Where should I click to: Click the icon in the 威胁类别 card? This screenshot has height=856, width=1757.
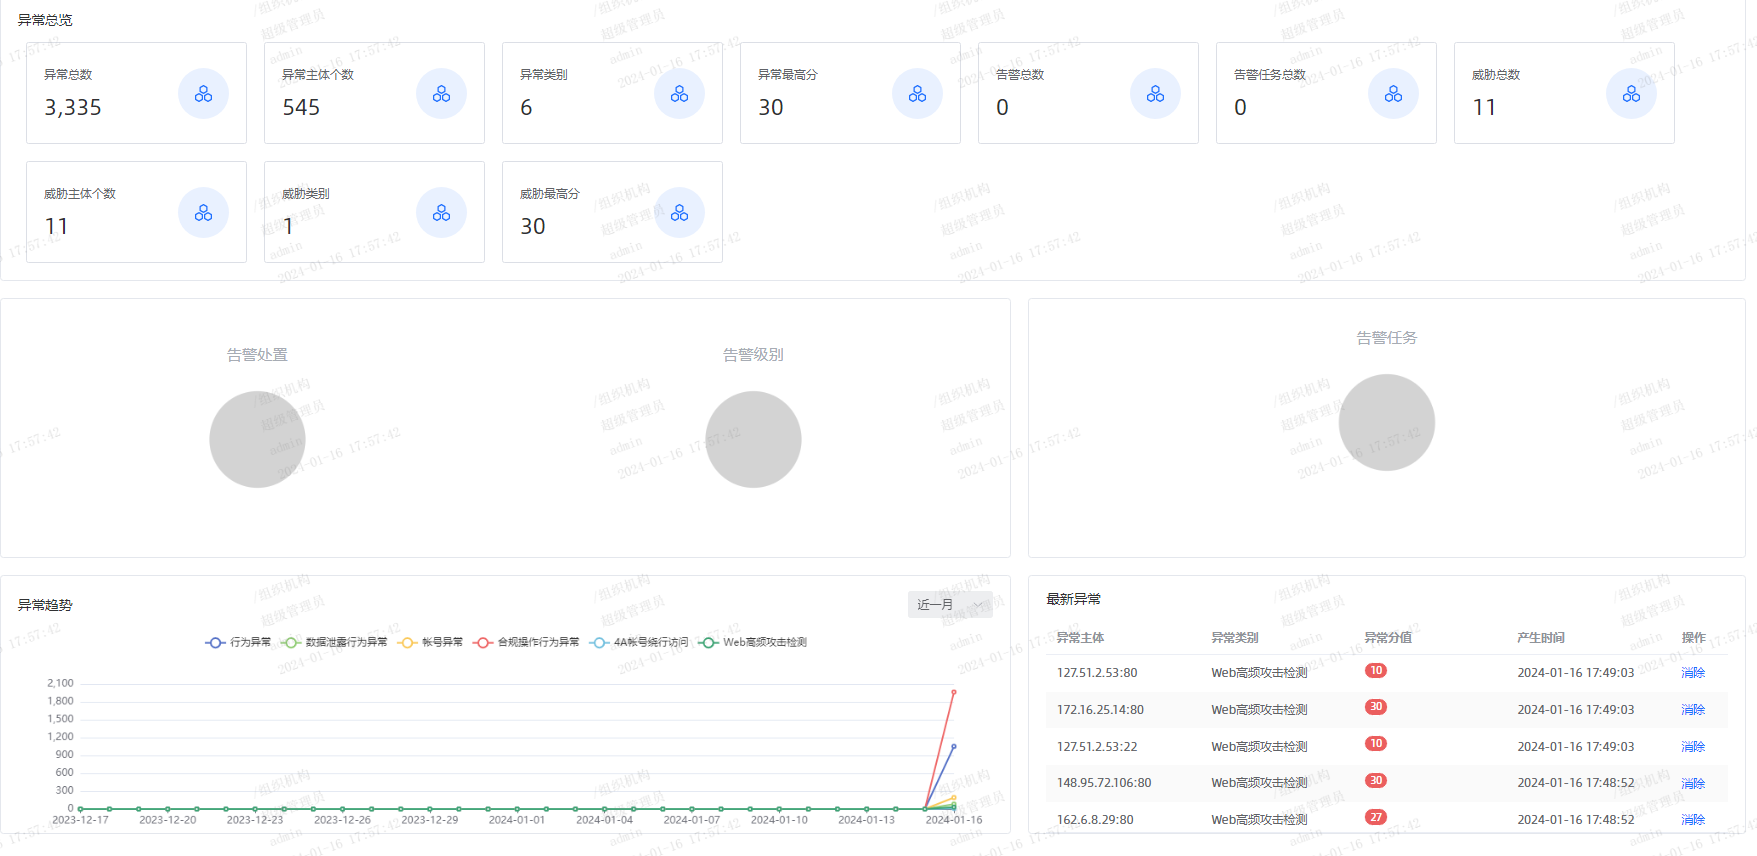coord(441,213)
